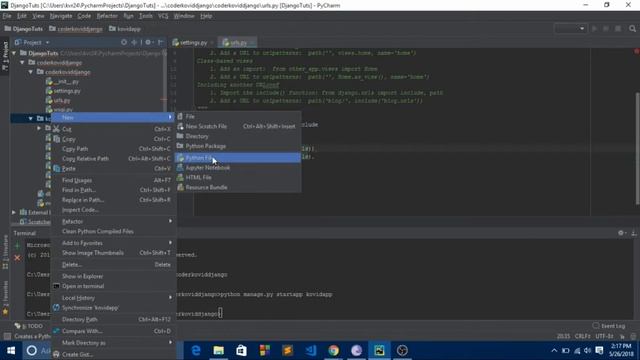Open Visual Studio Code from taskbar
The image size is (640, 360).
[311, 351]
